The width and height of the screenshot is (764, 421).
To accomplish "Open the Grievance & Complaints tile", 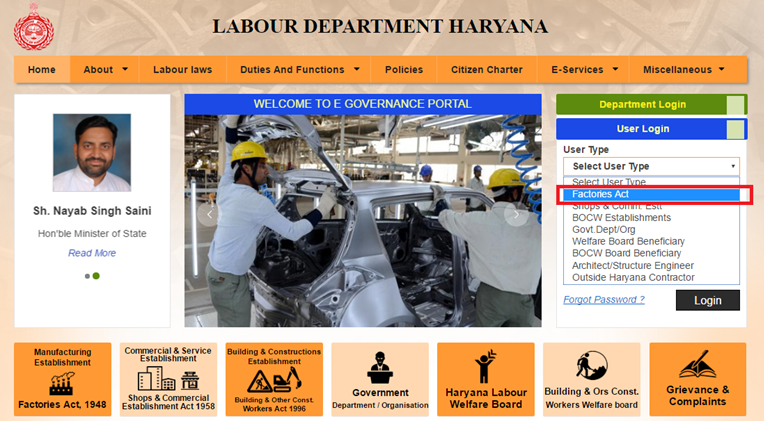I will [698, 379].
